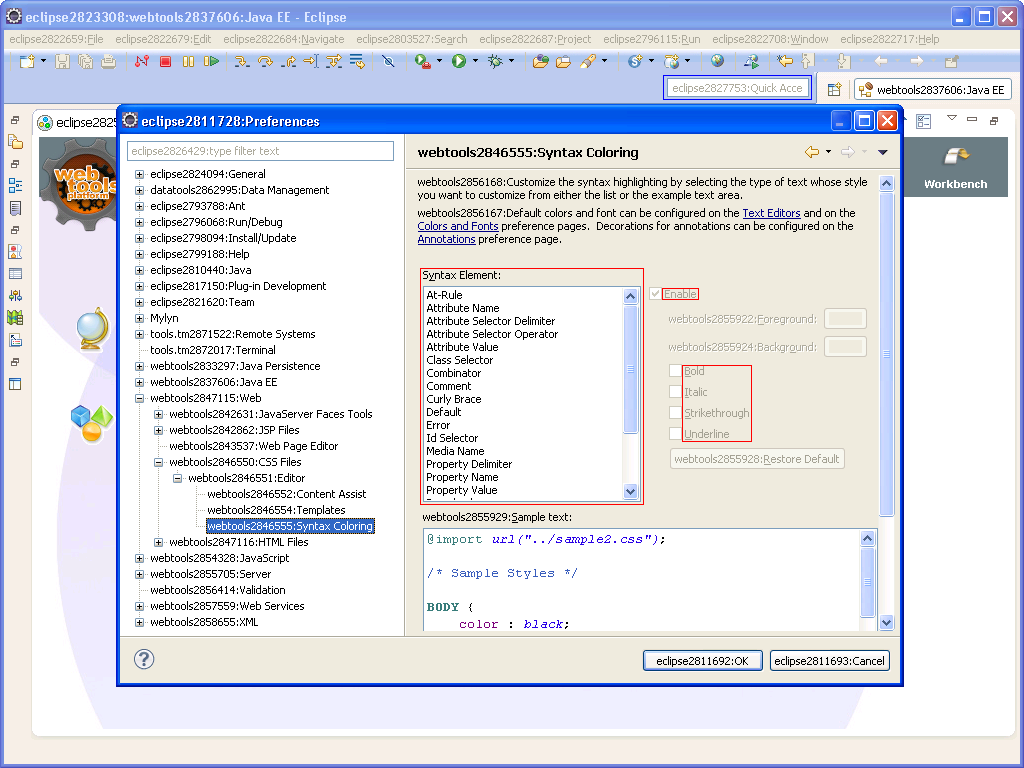The image size is (1024, 768).
Task: Open the Navigate menu
Action: [x=283, y=39]
